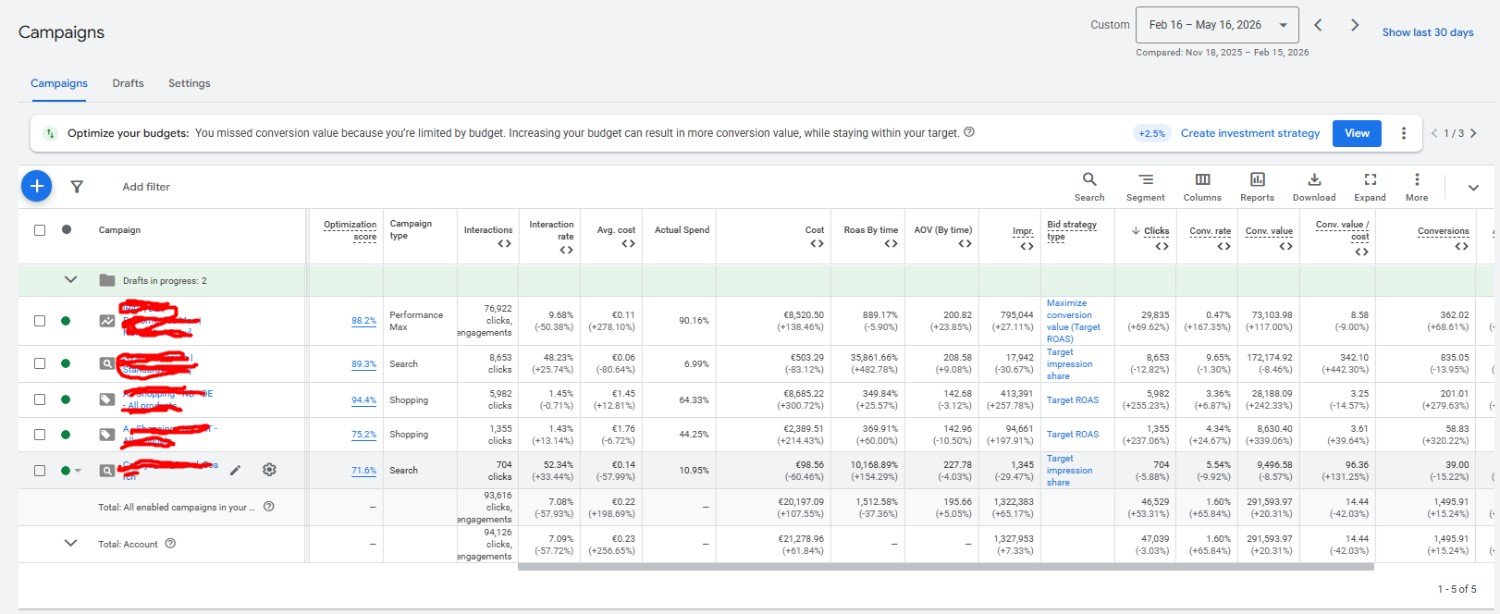Click the Drafts in progress folder icon

pos(107,280)
